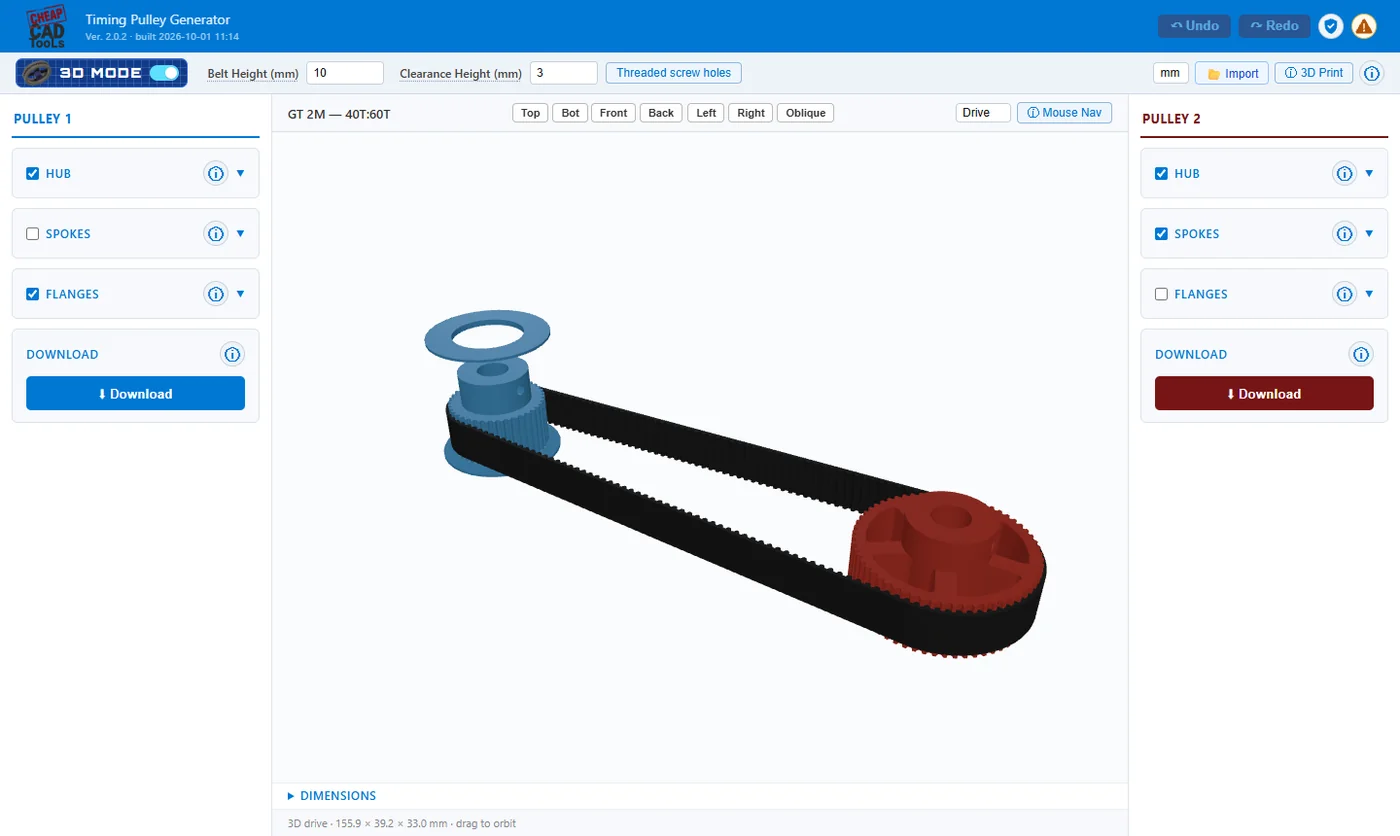1400x836 pixels.
Task: Open Pulley 2 DOWNLOAD info icon
Action: pyautogui.click(x=1361, y=354)
